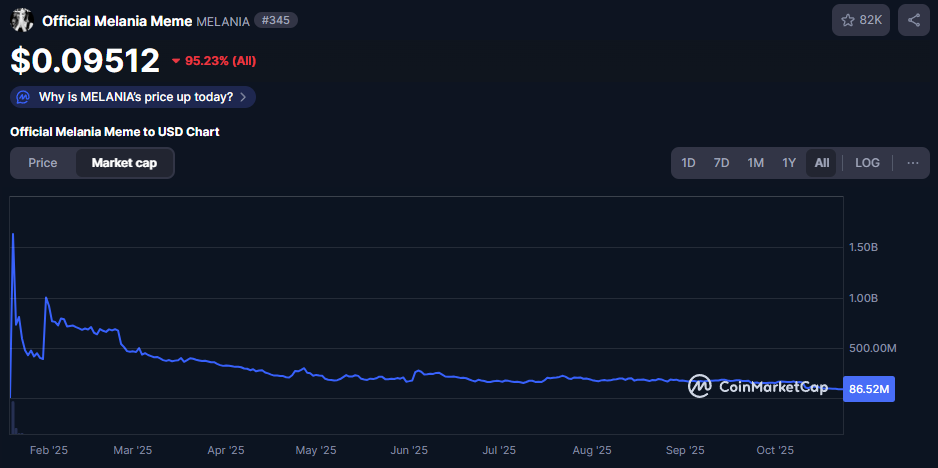
Task: Click the $0.09512 price value
Action: click(86, 60)
